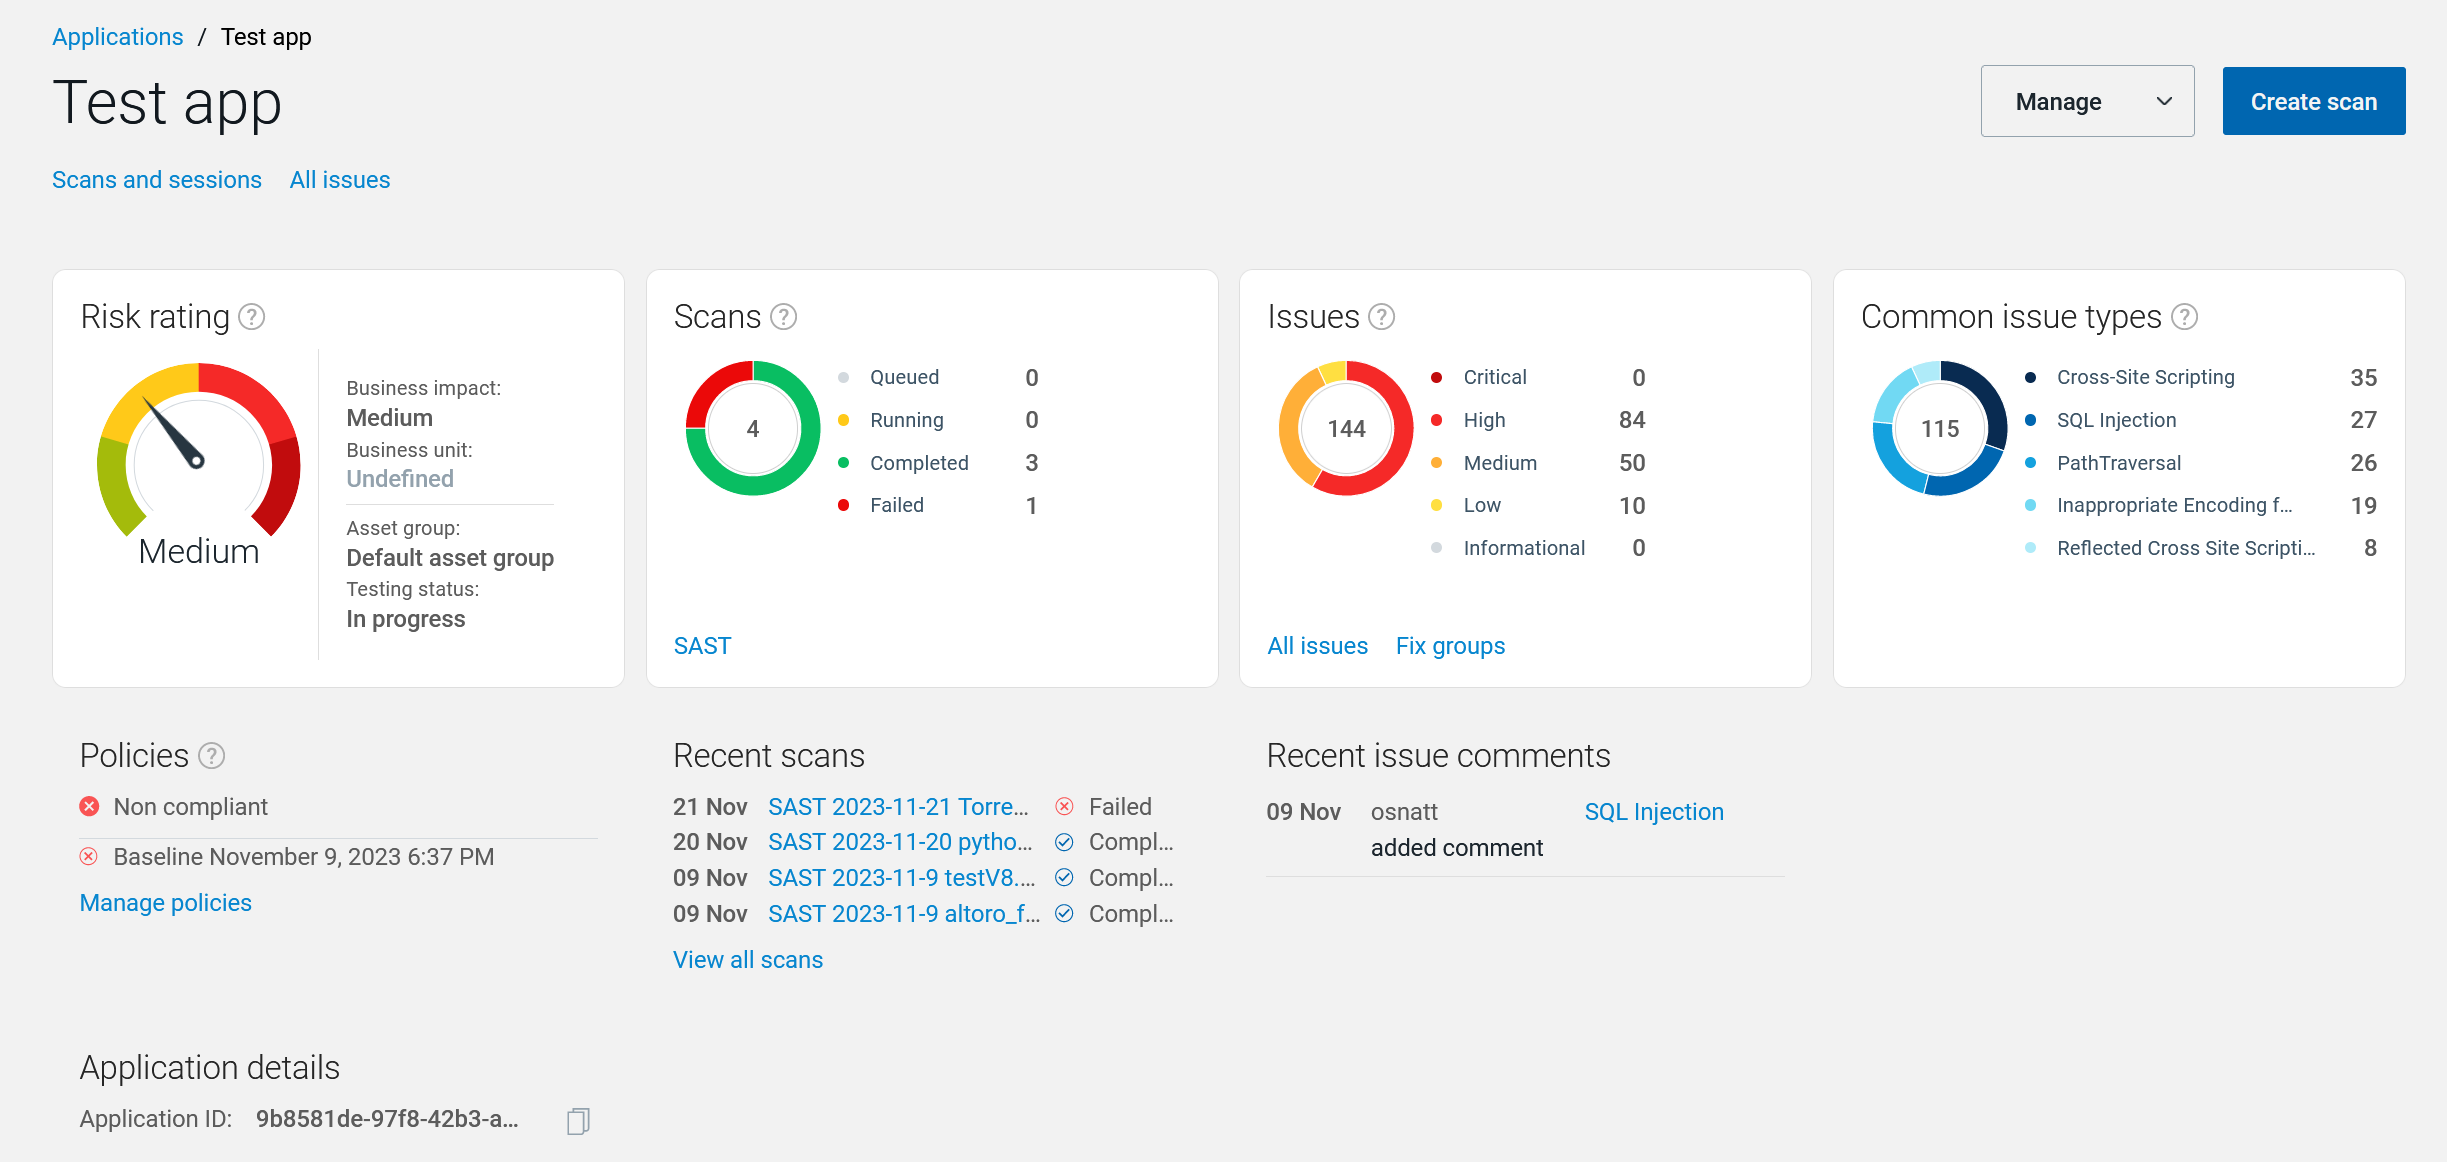Click the Scans help question-mark icon
The height and width of the screenshot is (1162, 2447).
(784, 317)
